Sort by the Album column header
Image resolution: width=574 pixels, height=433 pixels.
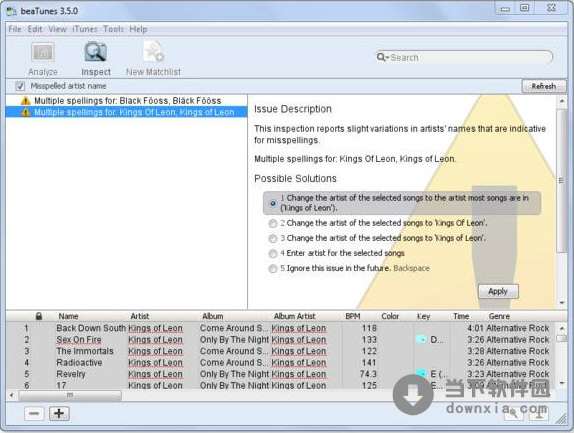tap(212, 316)
